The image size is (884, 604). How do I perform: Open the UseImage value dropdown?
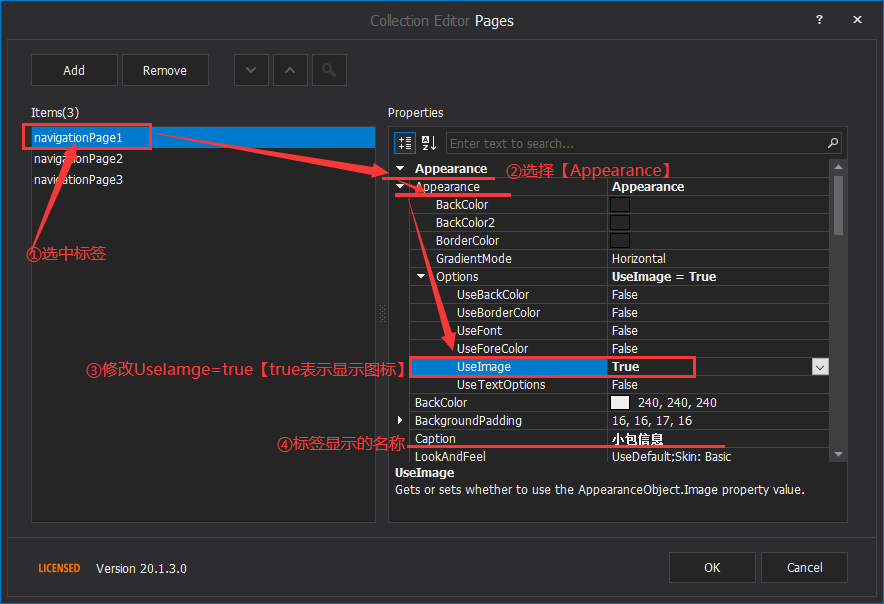[820, 367]
